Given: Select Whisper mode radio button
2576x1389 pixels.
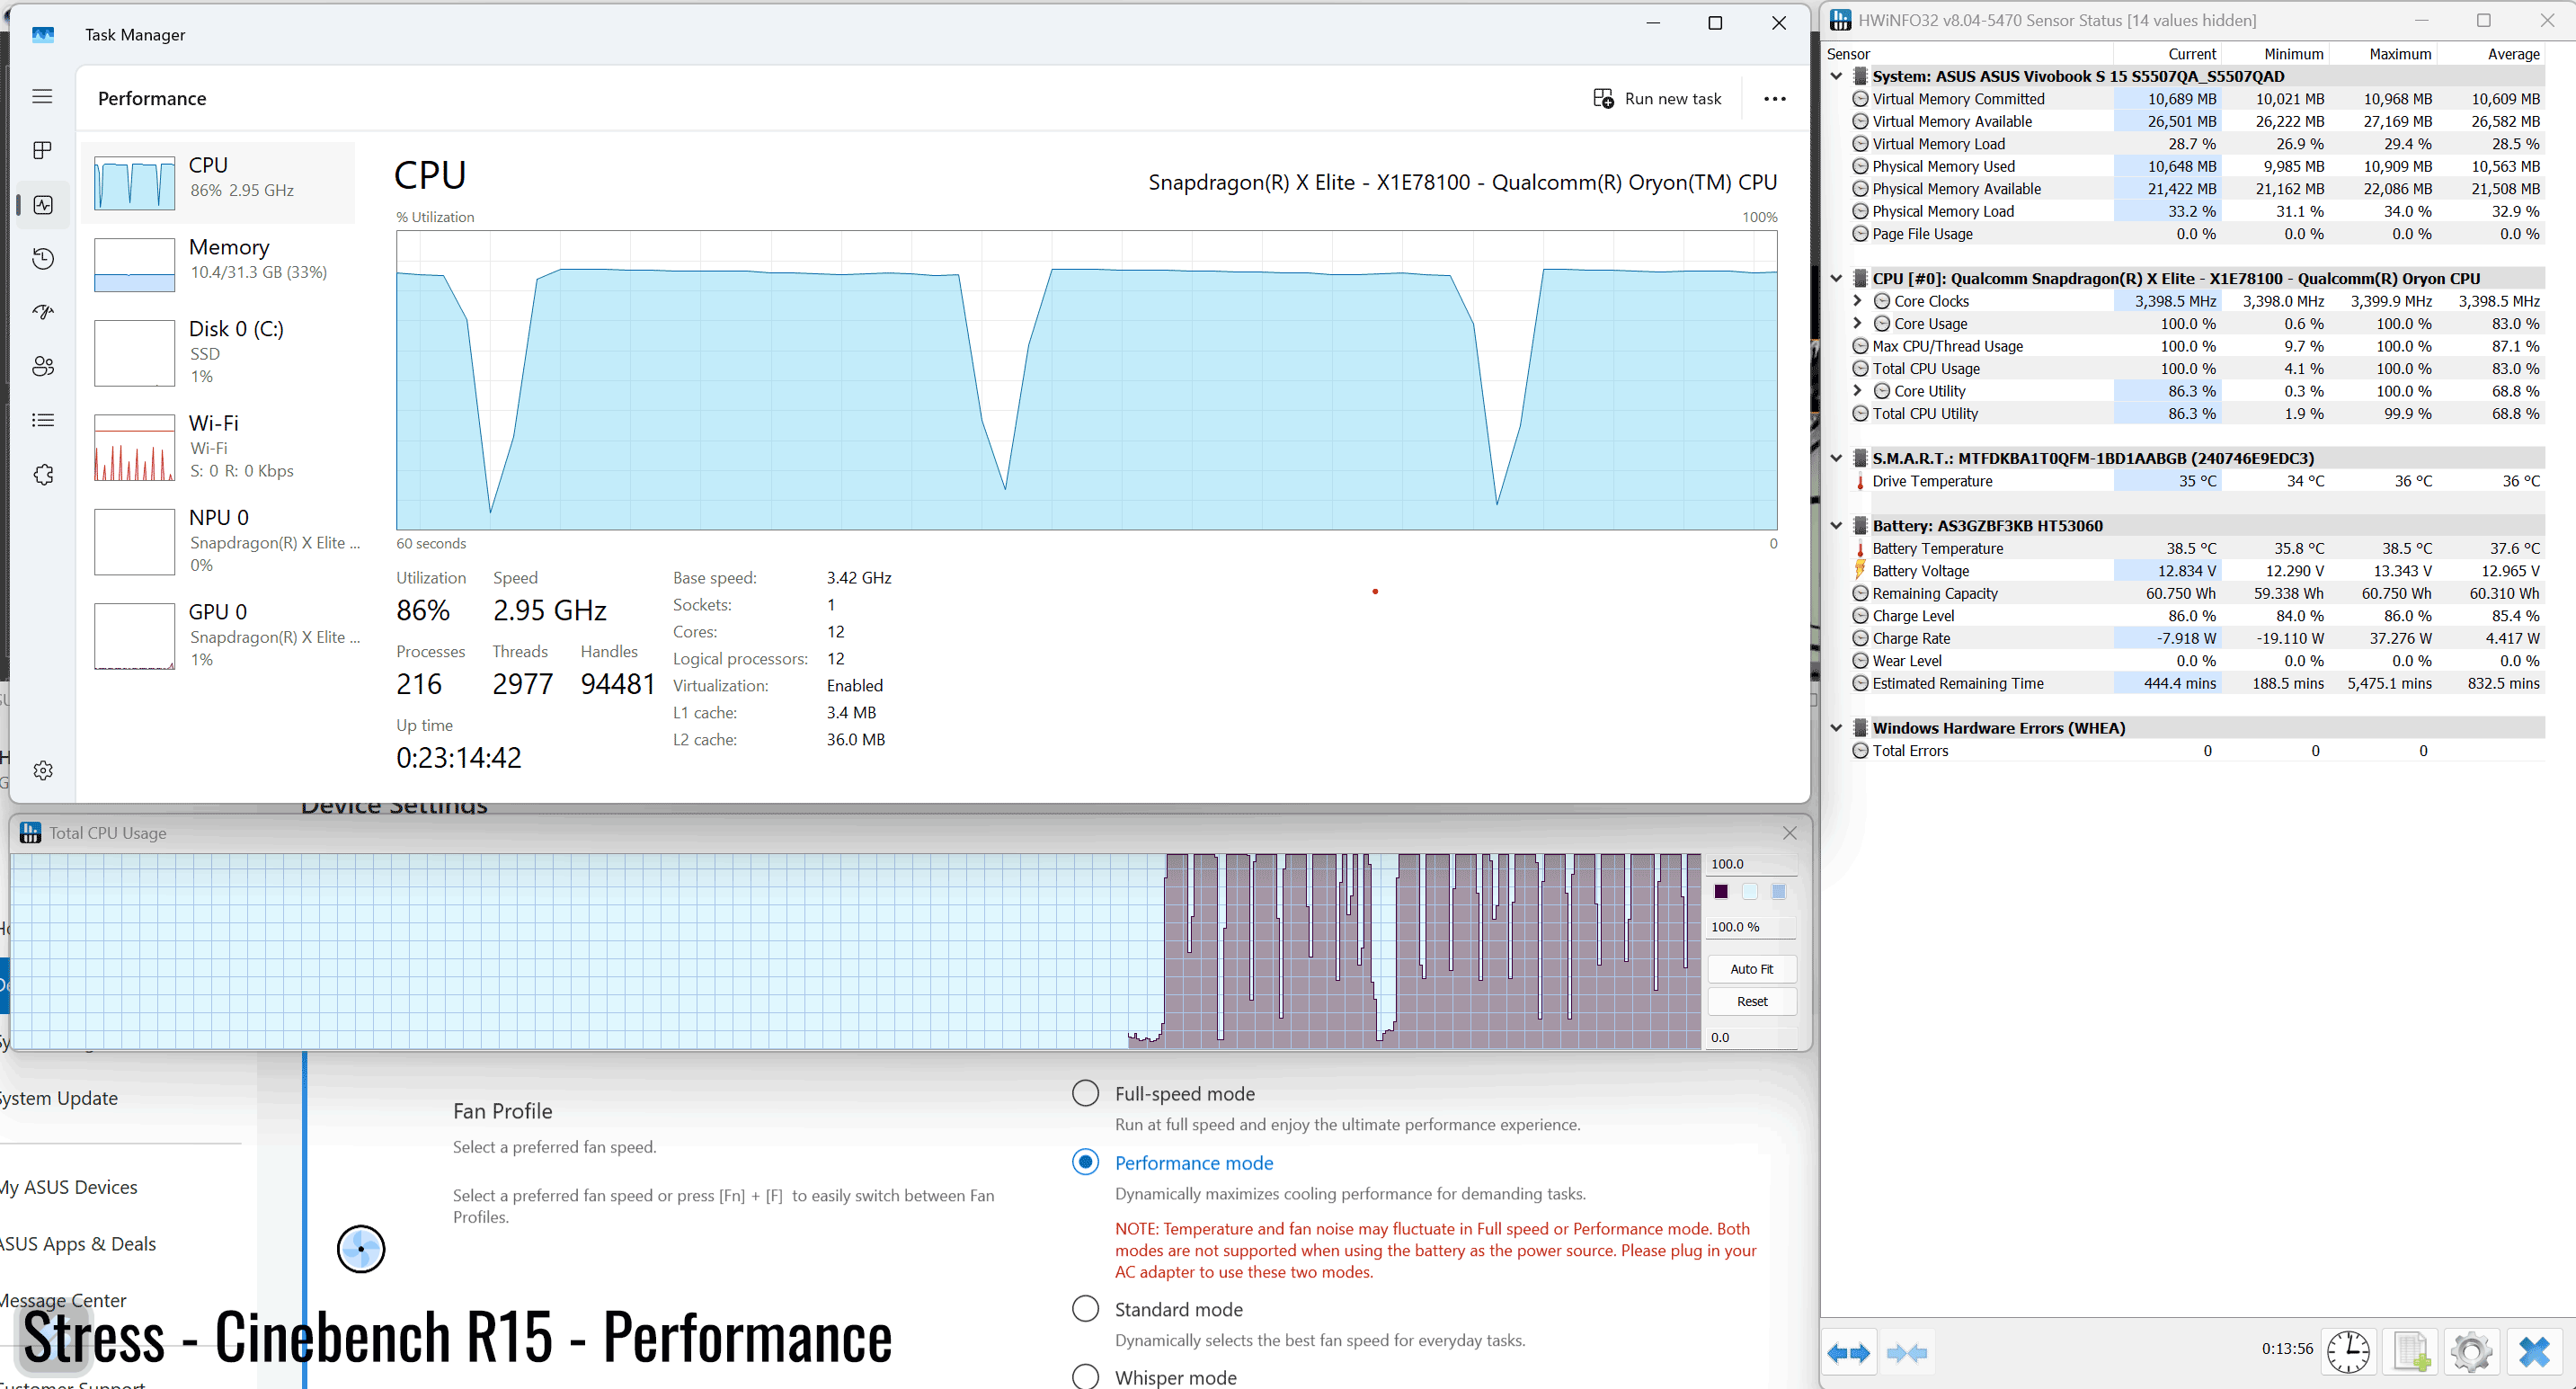Looking at the screenshot, I should (x=1085, y=1376).
